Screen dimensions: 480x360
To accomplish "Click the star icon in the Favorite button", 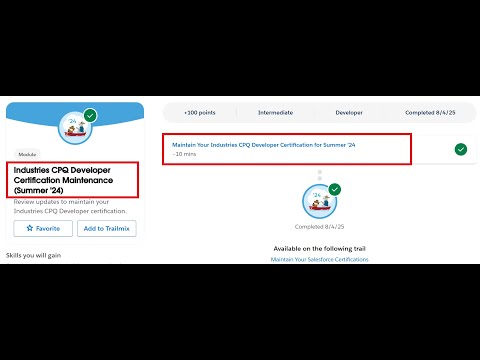I will [30, 228].
